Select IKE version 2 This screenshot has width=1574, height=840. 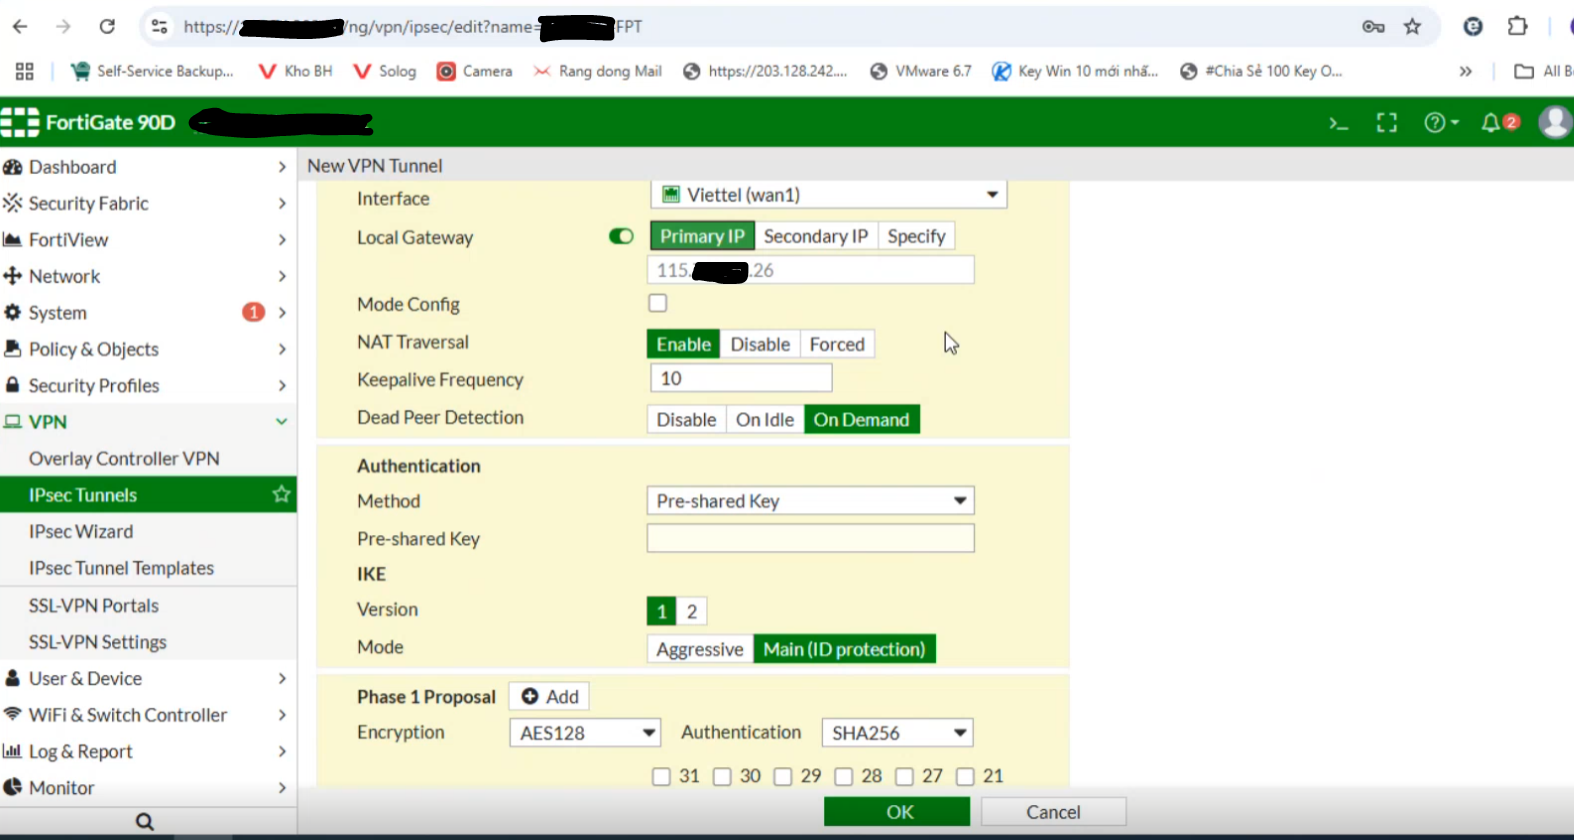(692, 611)
